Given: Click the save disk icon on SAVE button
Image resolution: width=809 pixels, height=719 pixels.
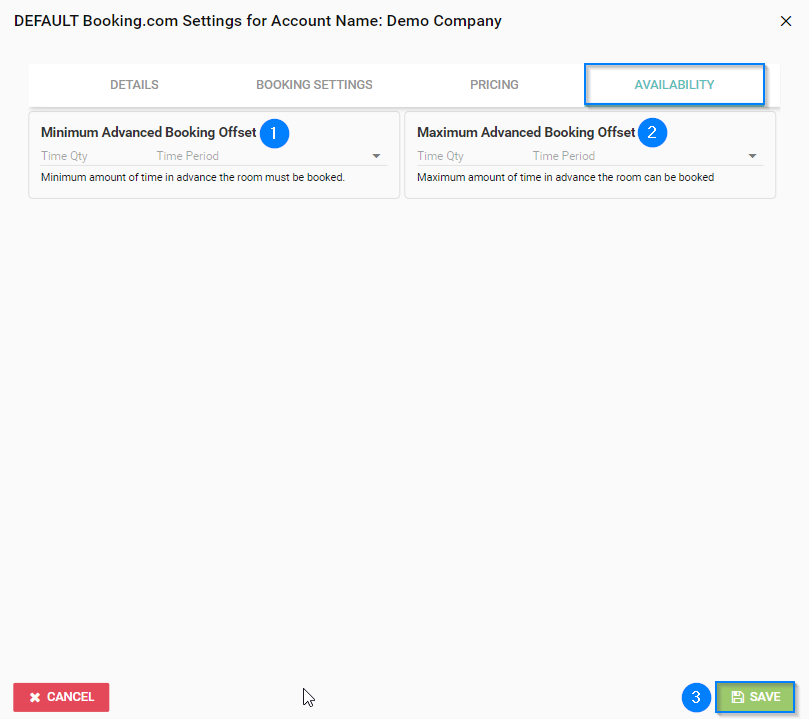Looking at the screenshot, I should pos(739,697).
